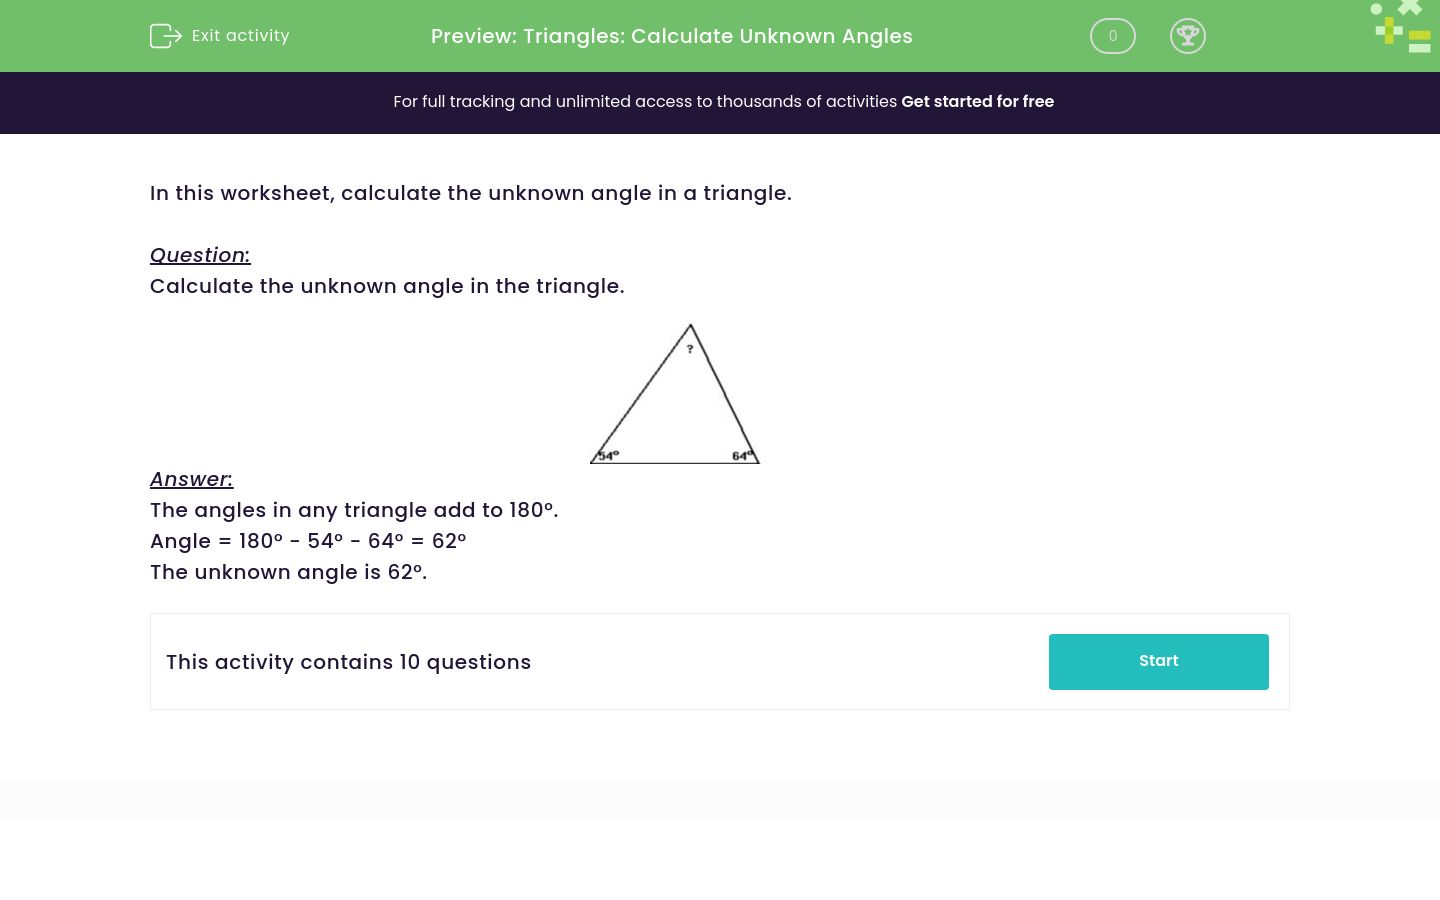The width and height of the screenshot is (1440, 900).
Task: Select the worksheet intro sentence
Action: 471,193
